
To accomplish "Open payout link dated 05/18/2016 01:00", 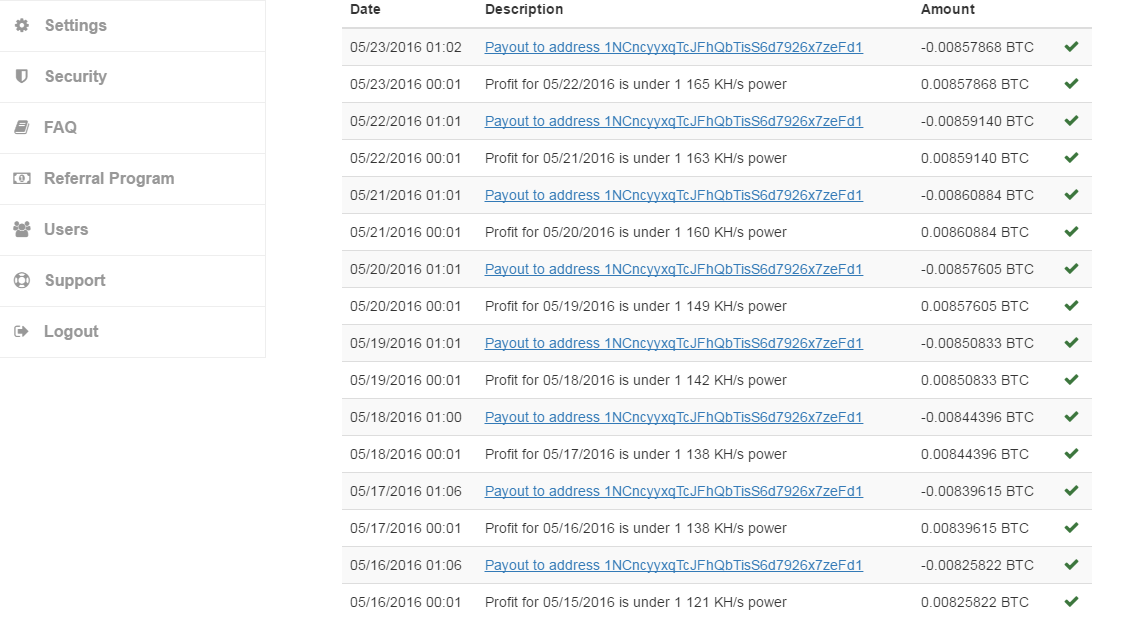I will pyautogui.click(x=673, y=417).
